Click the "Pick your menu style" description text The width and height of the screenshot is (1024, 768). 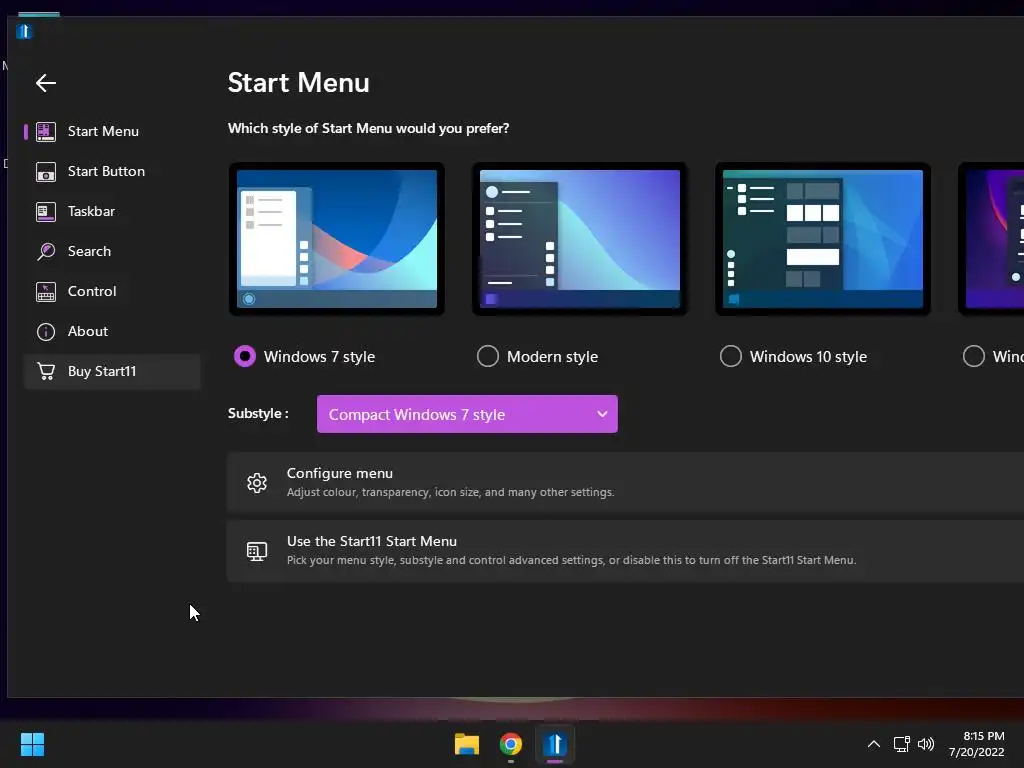pyautogui.click(x=571, y=560)
